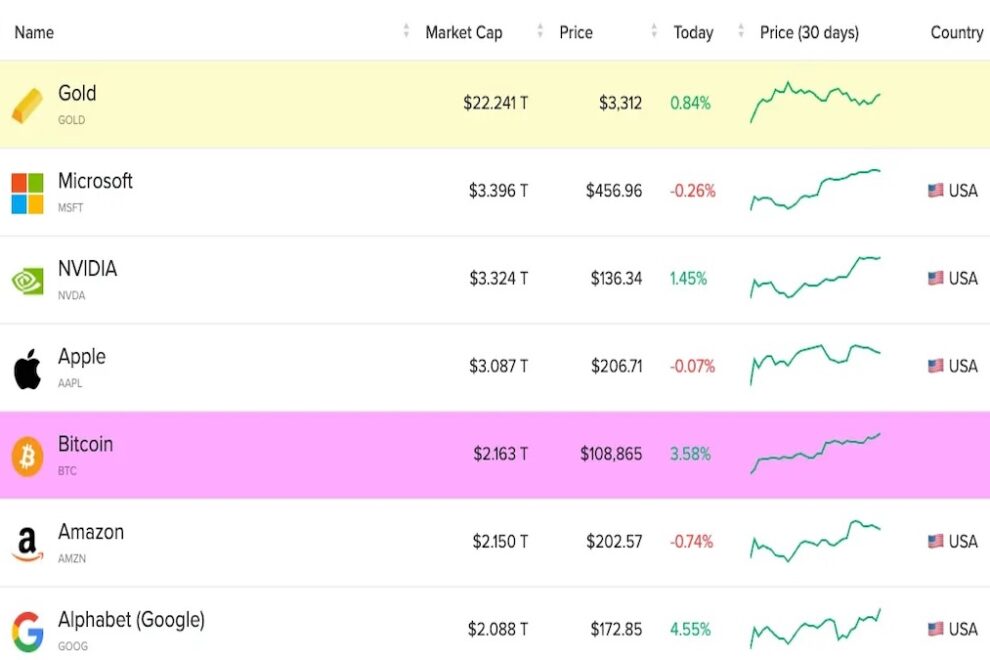Click the Bitcoin logo icon

click(27, 456)
